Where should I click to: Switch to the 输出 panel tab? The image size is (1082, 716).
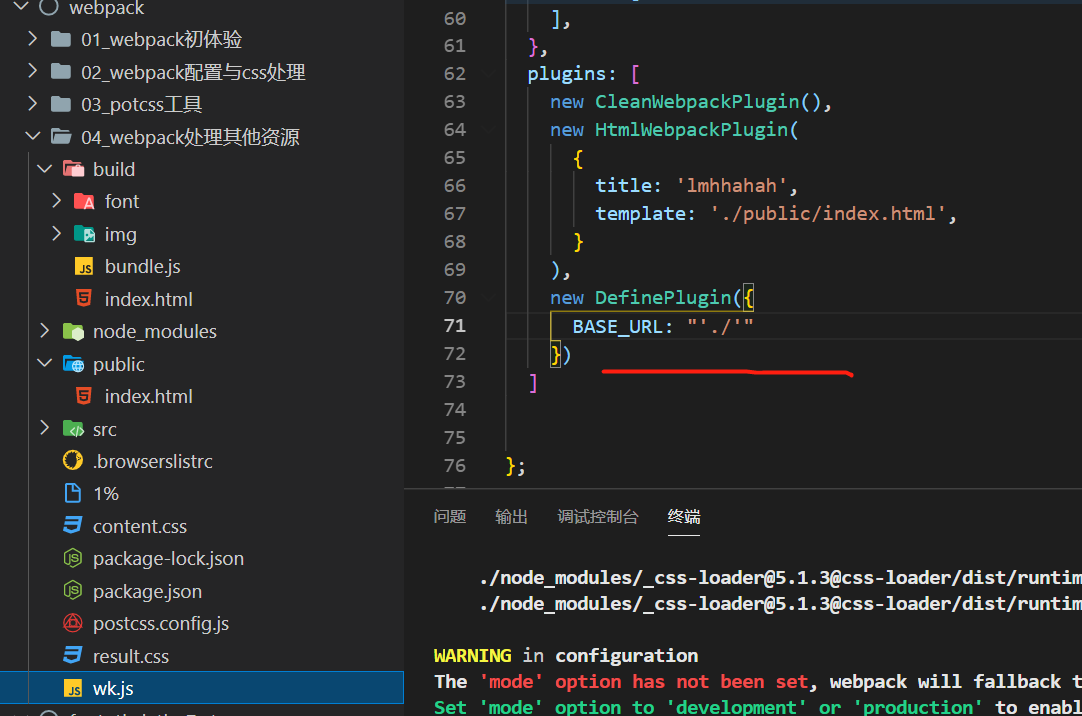[511, 516]
